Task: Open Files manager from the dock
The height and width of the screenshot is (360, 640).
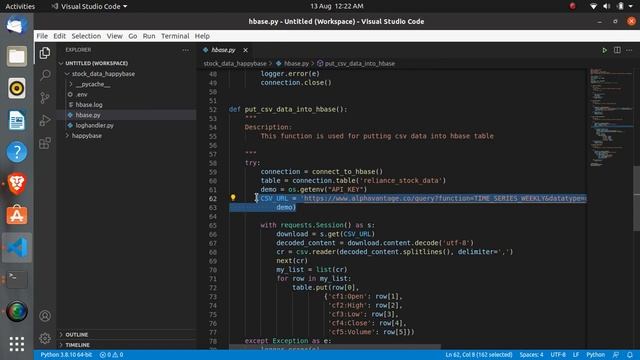Action: point(17,56)
